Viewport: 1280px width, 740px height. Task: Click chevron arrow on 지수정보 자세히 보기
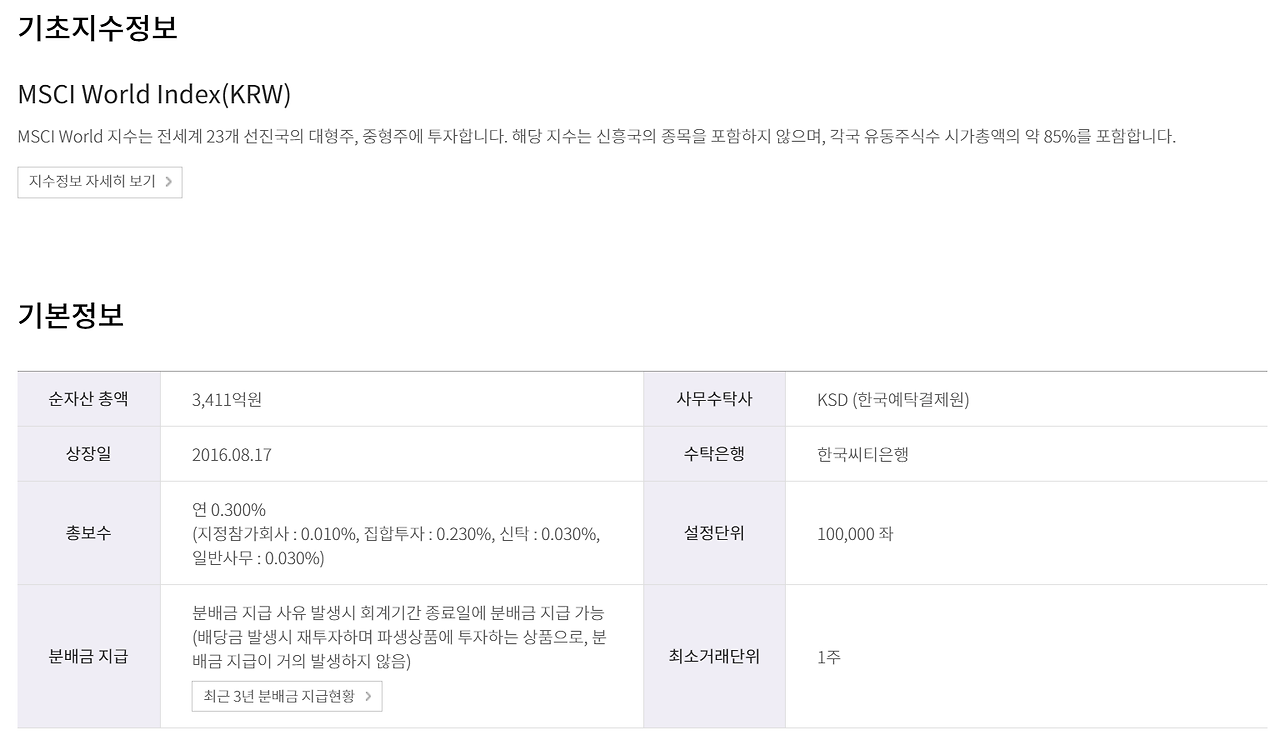click(x=168, y=182)
